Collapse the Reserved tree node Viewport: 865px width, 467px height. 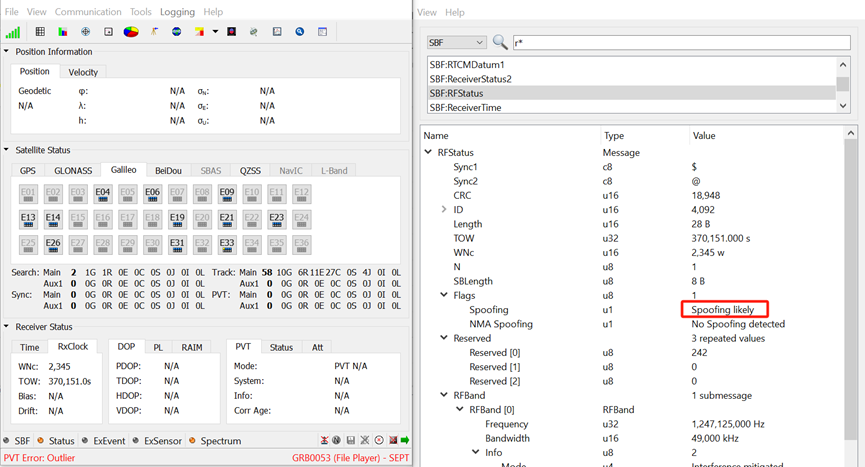[444, 337]
